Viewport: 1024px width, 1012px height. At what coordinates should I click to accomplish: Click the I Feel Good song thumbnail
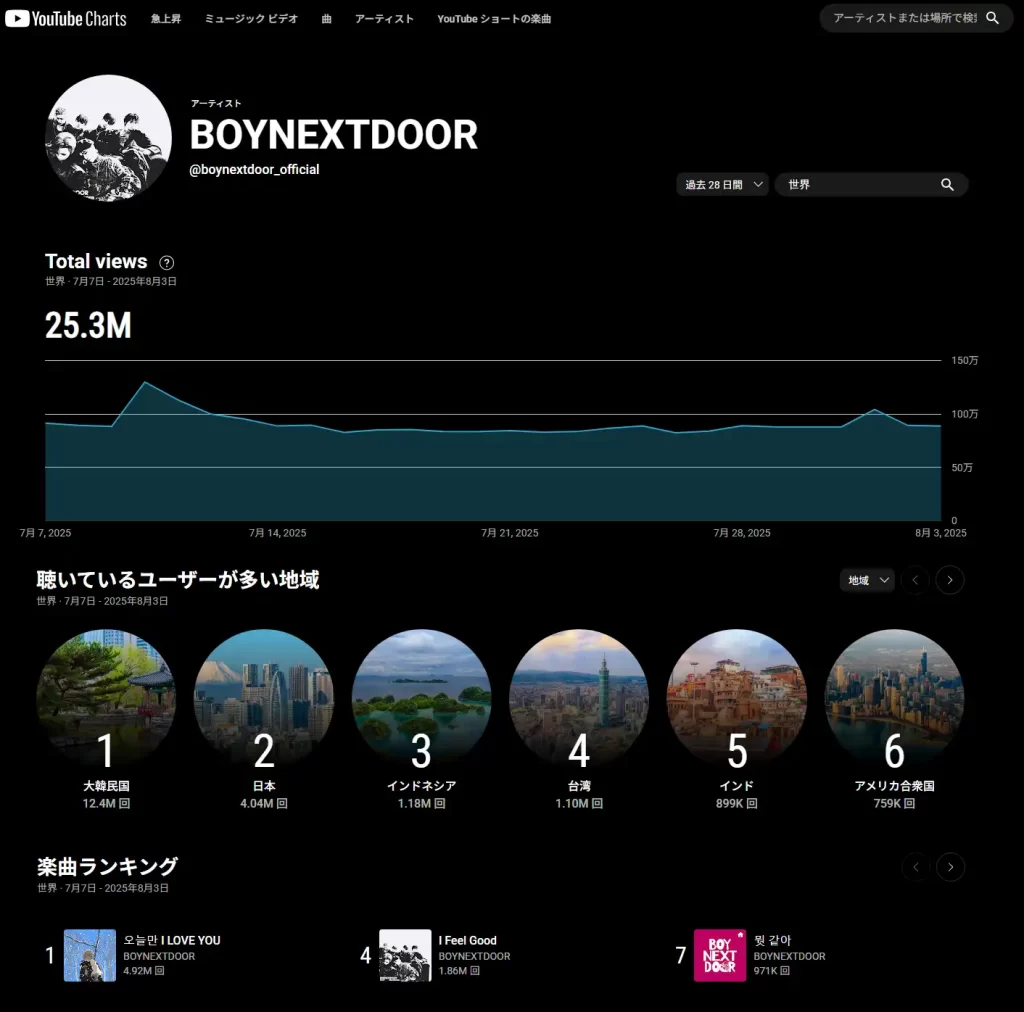click(405, 955)
